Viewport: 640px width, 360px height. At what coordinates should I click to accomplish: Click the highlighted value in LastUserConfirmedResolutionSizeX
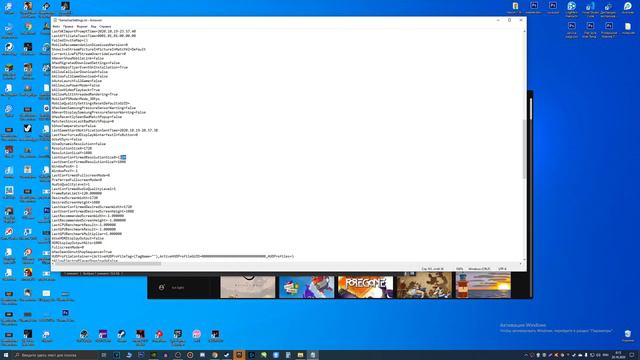pyautogui.click(x=123, y=157)
